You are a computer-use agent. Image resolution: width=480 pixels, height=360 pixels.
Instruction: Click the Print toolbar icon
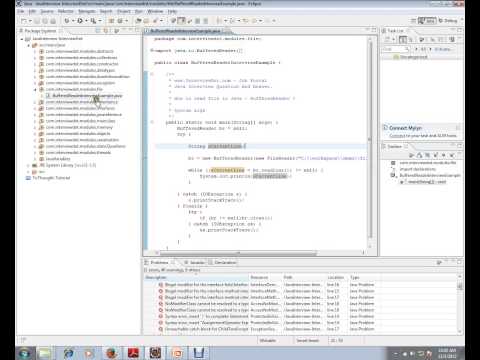tap(53, 21)
